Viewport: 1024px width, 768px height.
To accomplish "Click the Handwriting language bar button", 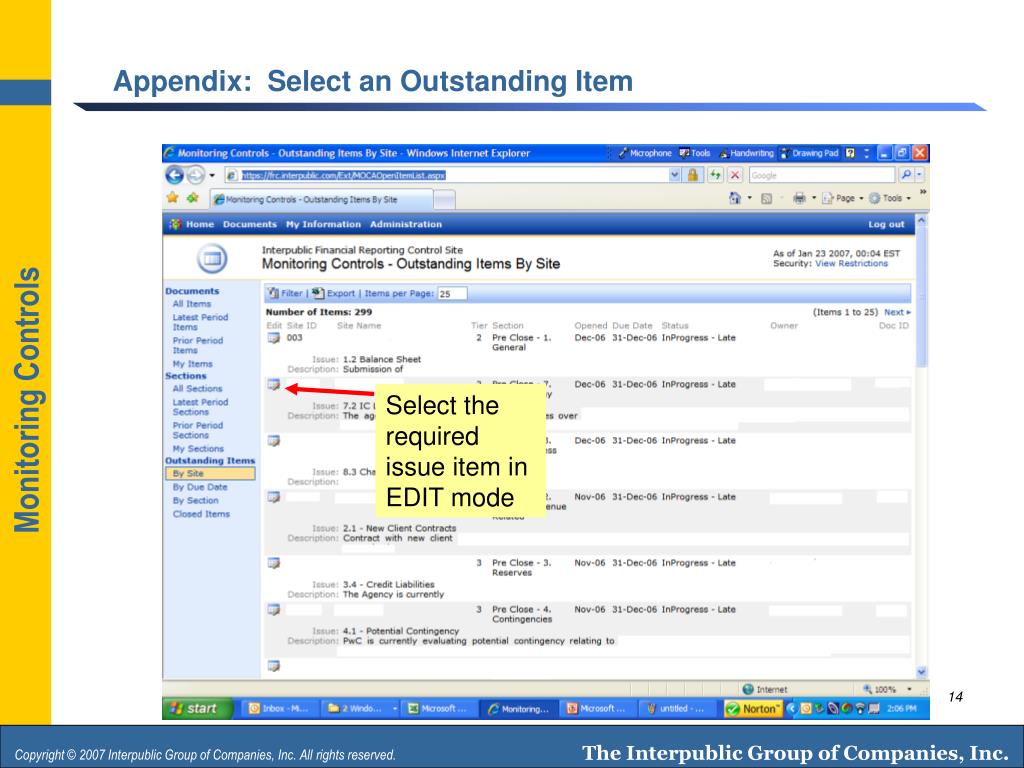I will (x=746, y=153).
